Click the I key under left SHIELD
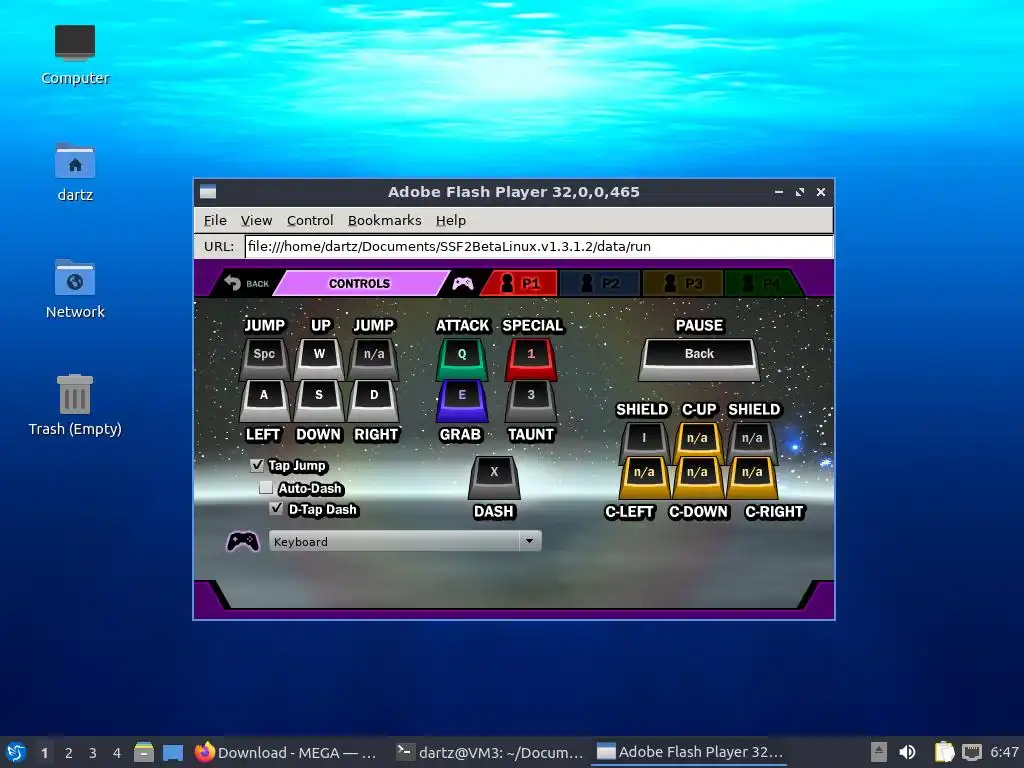The image size is (1024, 768). 644,441
